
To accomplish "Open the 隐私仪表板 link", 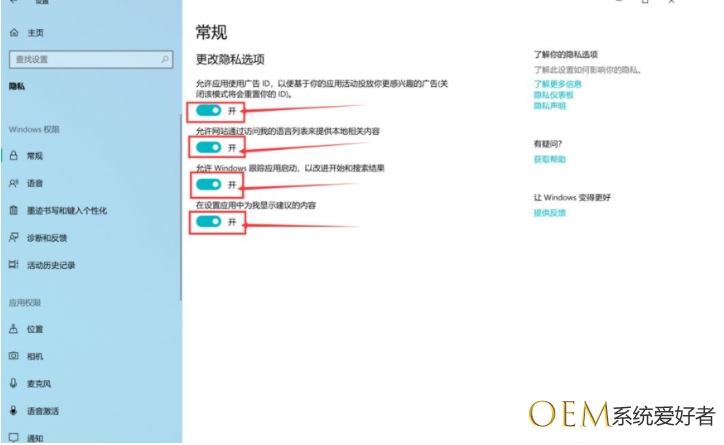I will (553, 95).
